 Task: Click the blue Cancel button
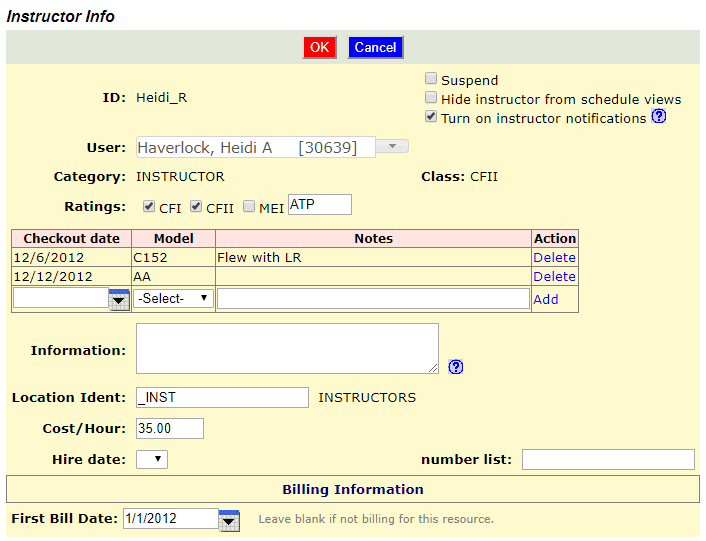(x=376, y=47)
